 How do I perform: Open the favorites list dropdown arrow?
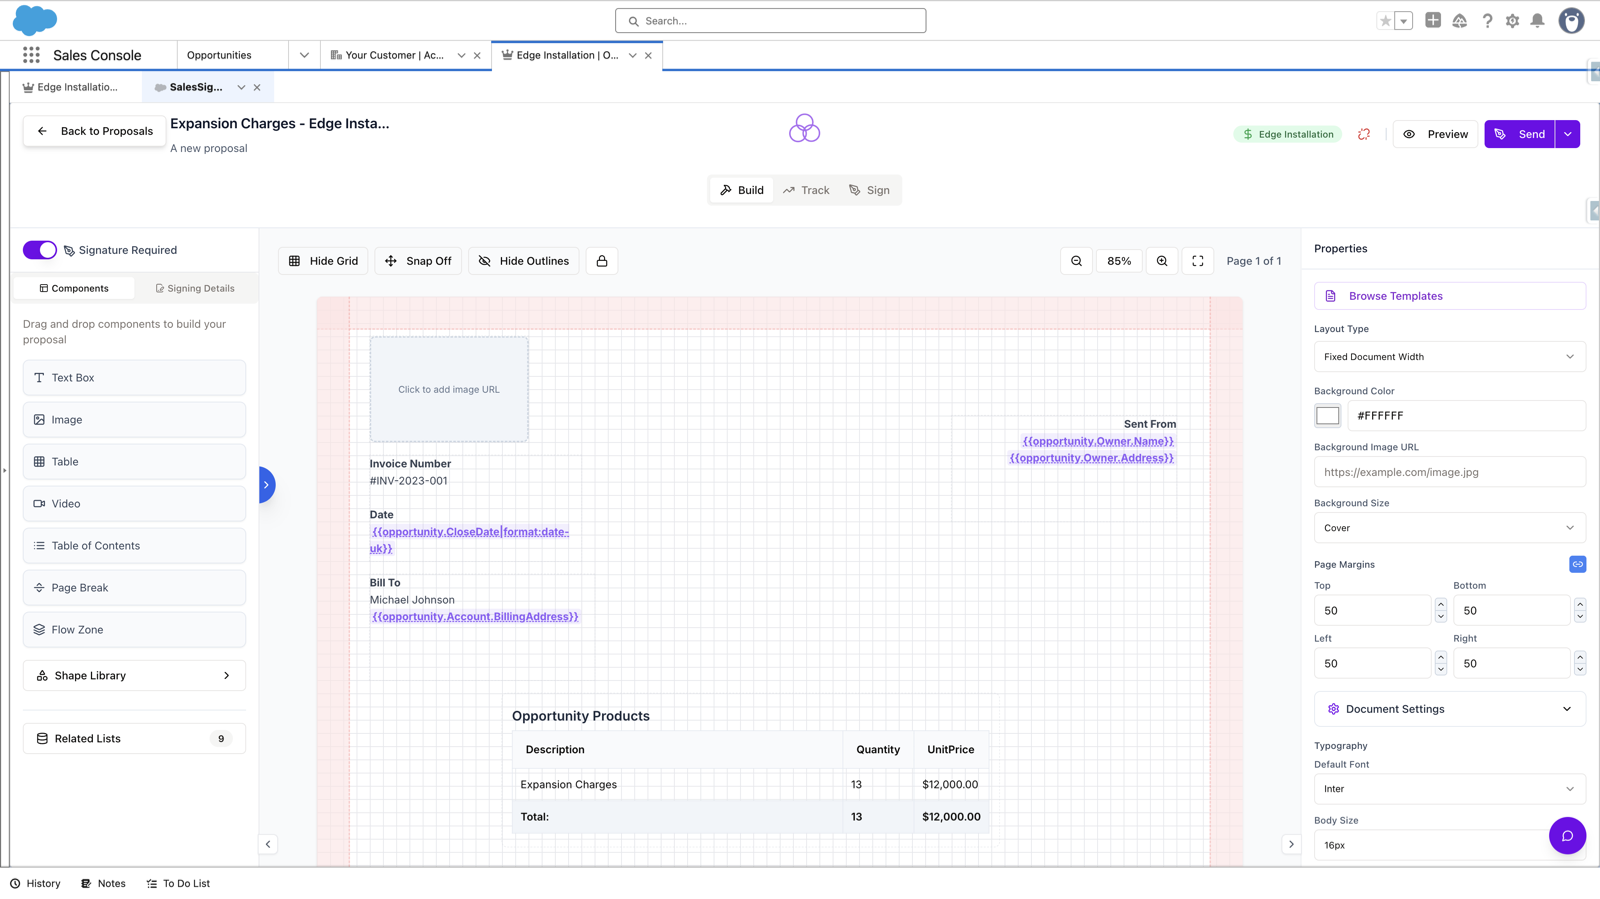pos(1404,21)
